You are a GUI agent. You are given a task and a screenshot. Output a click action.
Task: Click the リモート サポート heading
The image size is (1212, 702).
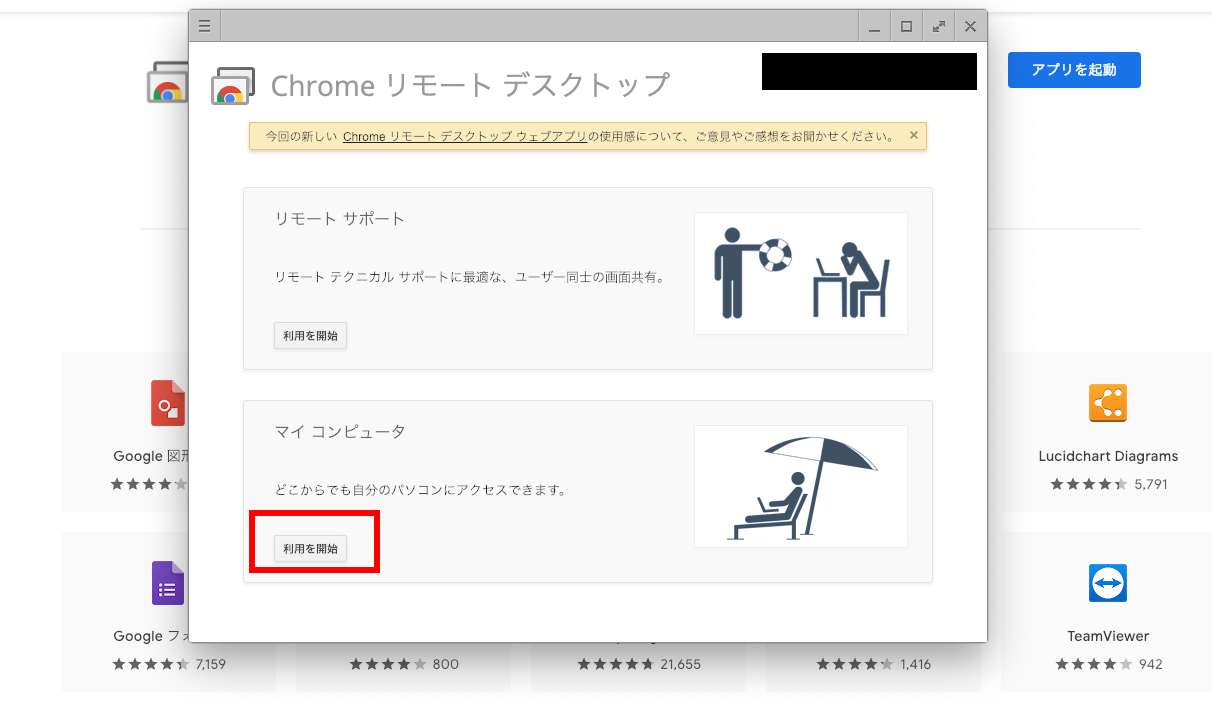click(x=340, y=218)
